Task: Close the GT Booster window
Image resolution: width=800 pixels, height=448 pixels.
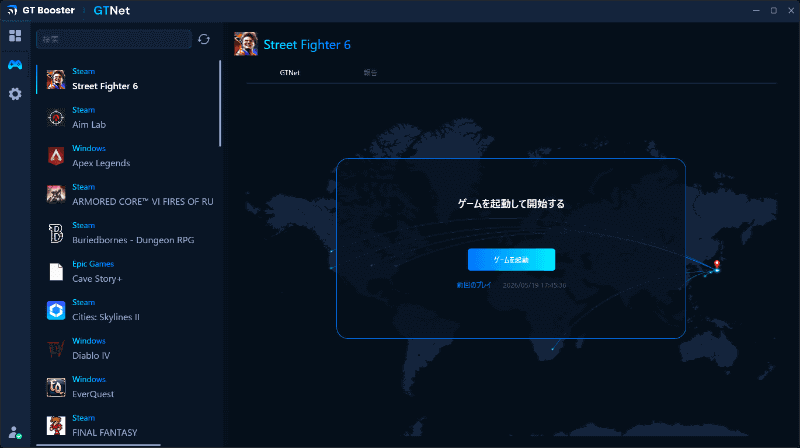Action: tap(791, 10)
